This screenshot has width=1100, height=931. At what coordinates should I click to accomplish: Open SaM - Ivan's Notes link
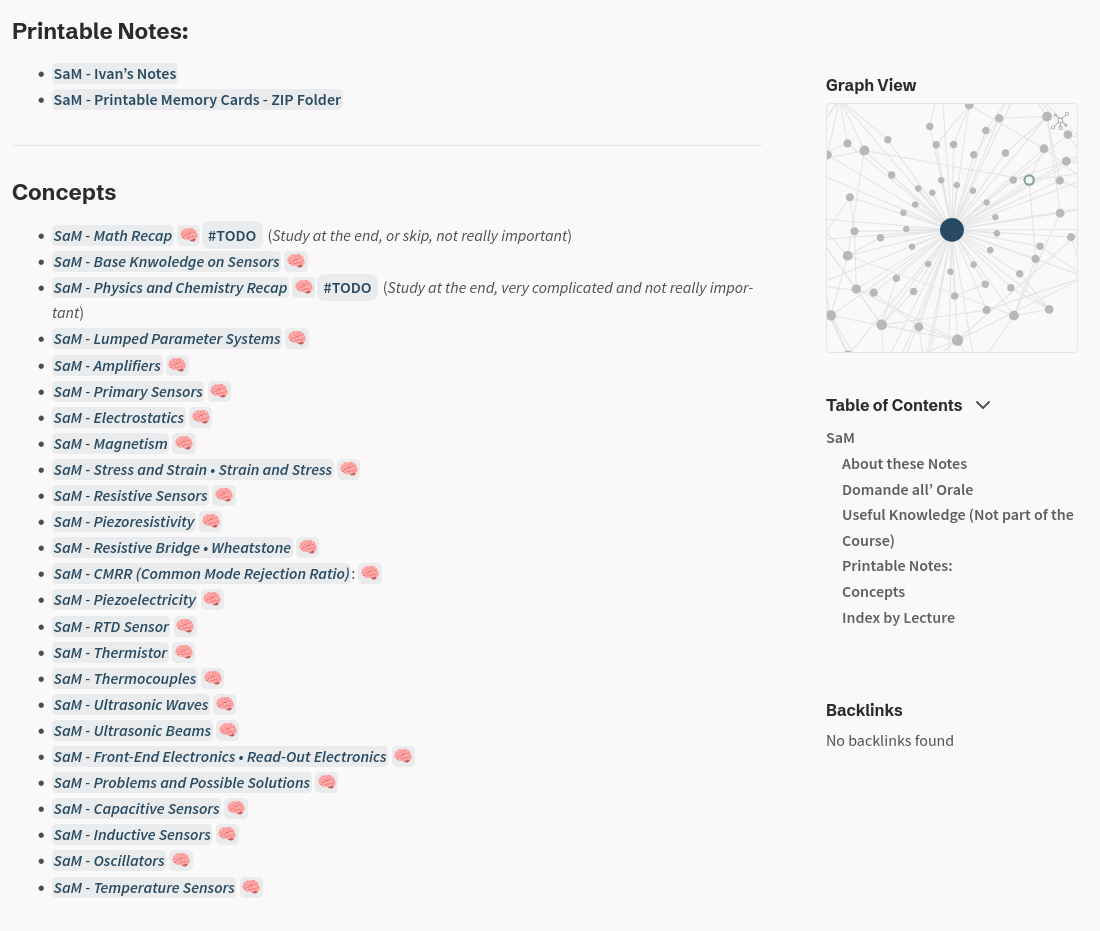[115, 74]
